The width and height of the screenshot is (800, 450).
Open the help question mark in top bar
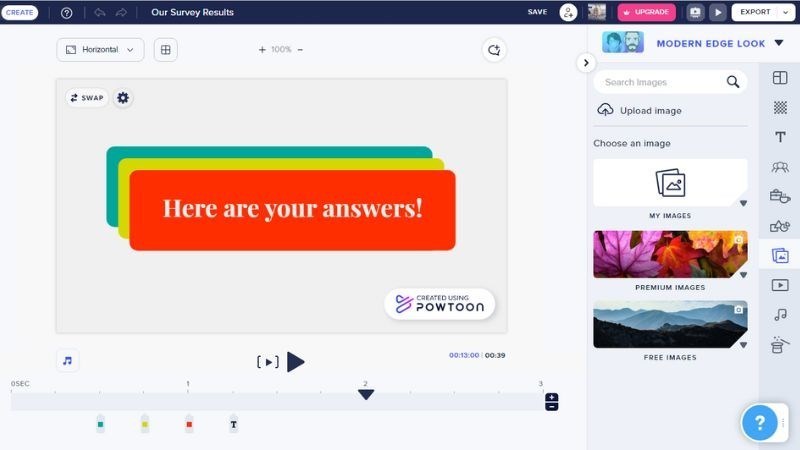click(x=66, y=13)
